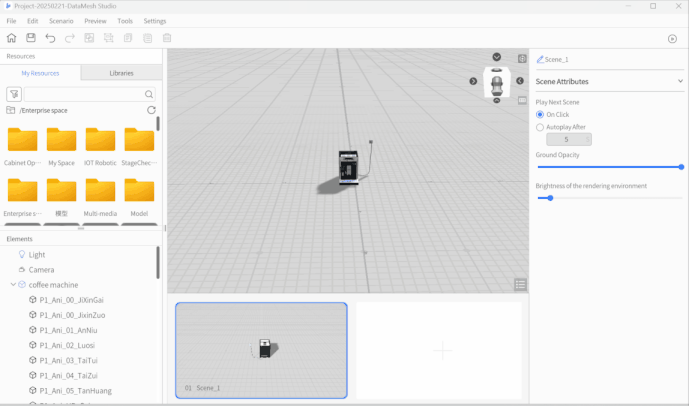Open the 模型 folder
Viewport: 689px width, 406px height.
click(62, 198)
